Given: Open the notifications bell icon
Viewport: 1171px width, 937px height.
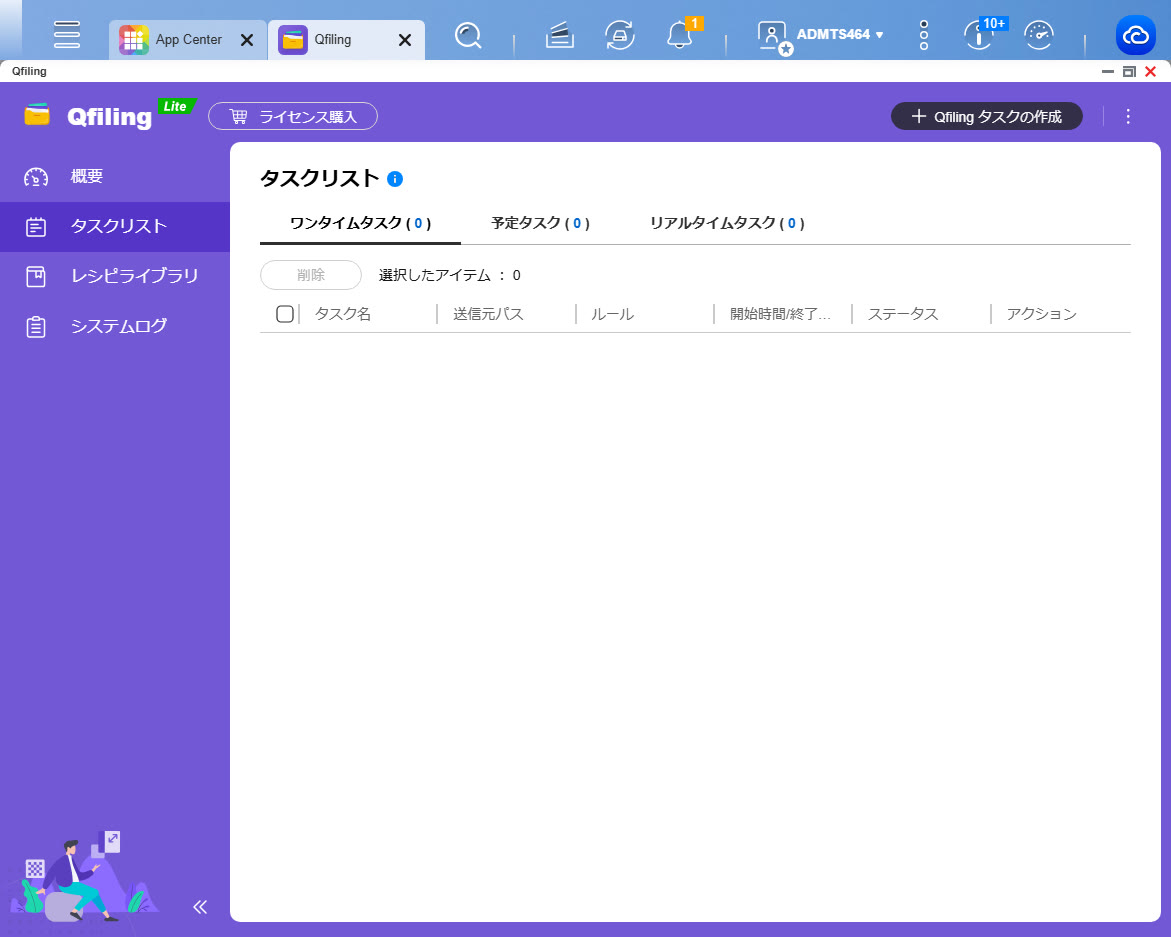Looking at the screenshot, I should (680, 36).
